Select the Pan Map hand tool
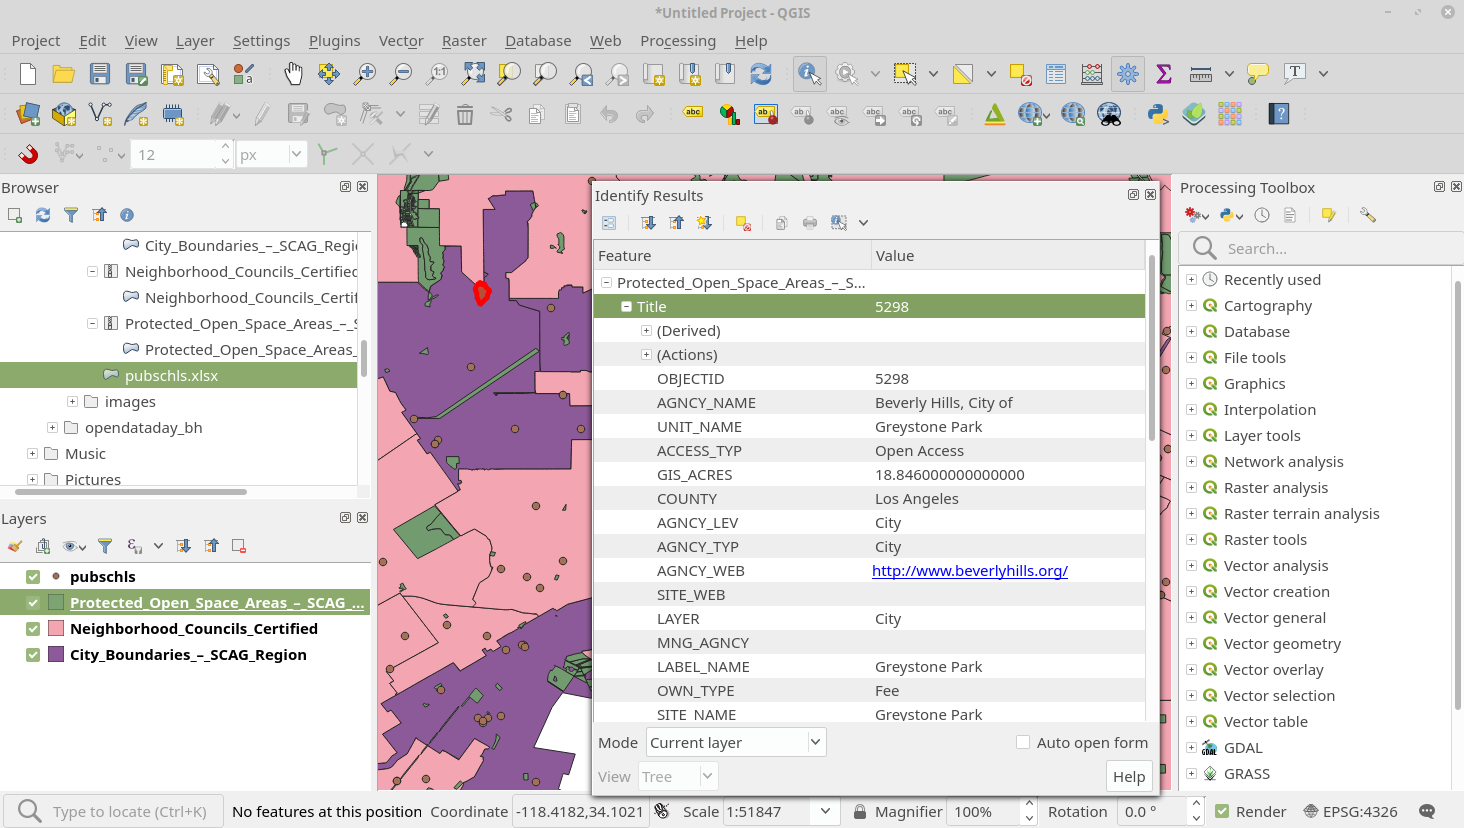 tap(293, 74)
